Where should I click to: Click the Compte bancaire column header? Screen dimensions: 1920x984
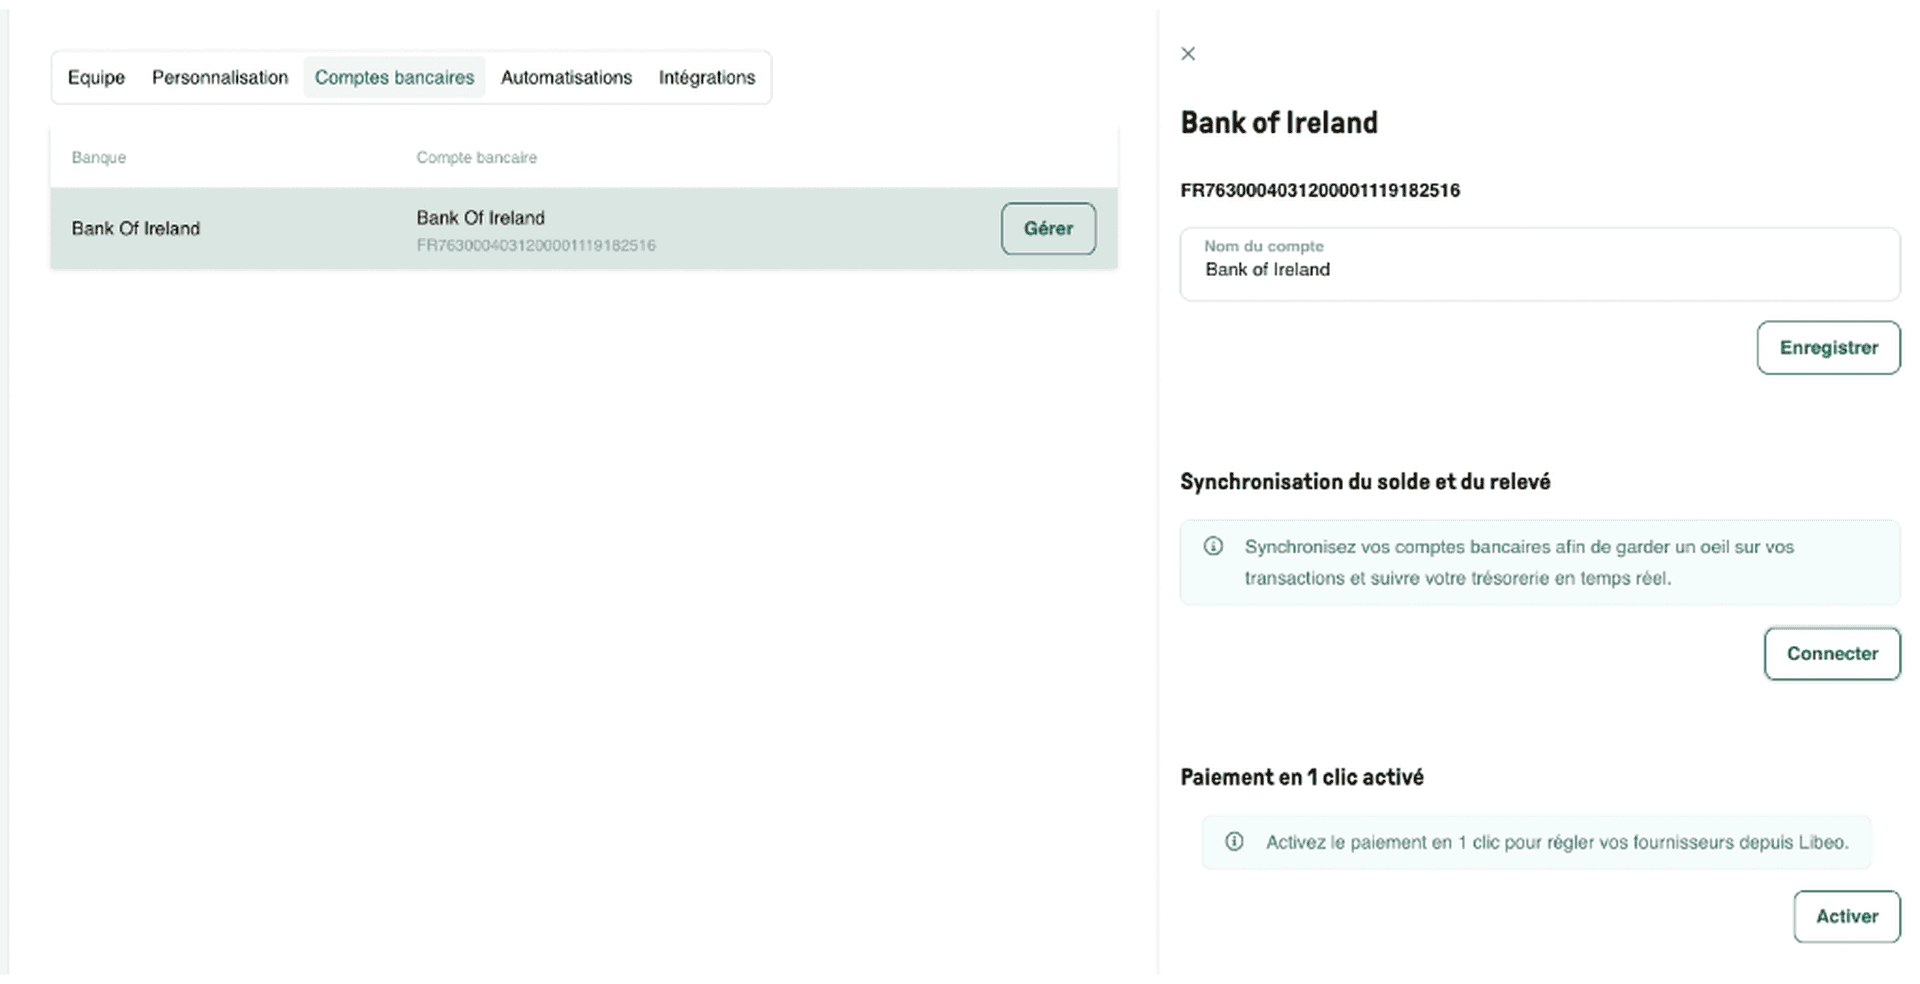(476, 157)
